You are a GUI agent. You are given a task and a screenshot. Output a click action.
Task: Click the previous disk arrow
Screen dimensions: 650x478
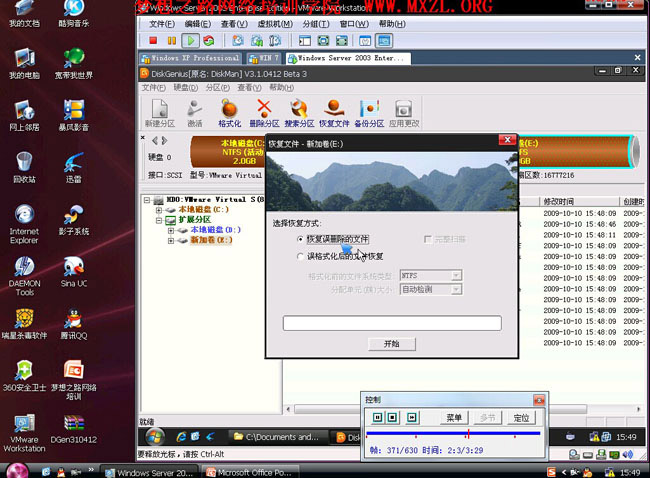155,141
